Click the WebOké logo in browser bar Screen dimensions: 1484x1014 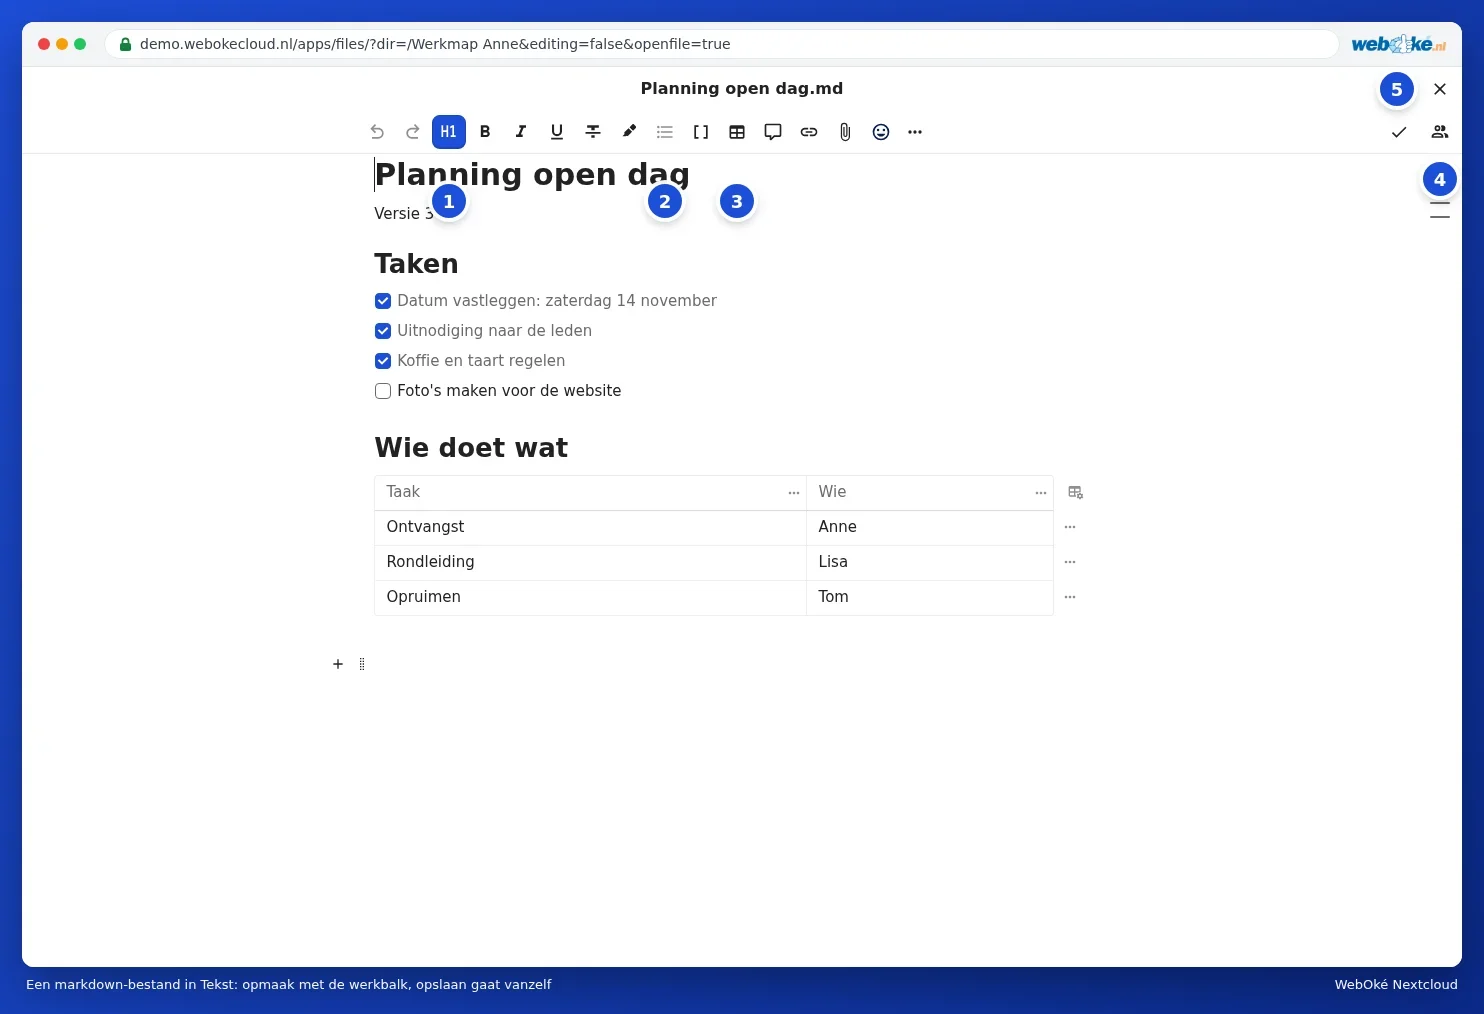point(1398,44)
